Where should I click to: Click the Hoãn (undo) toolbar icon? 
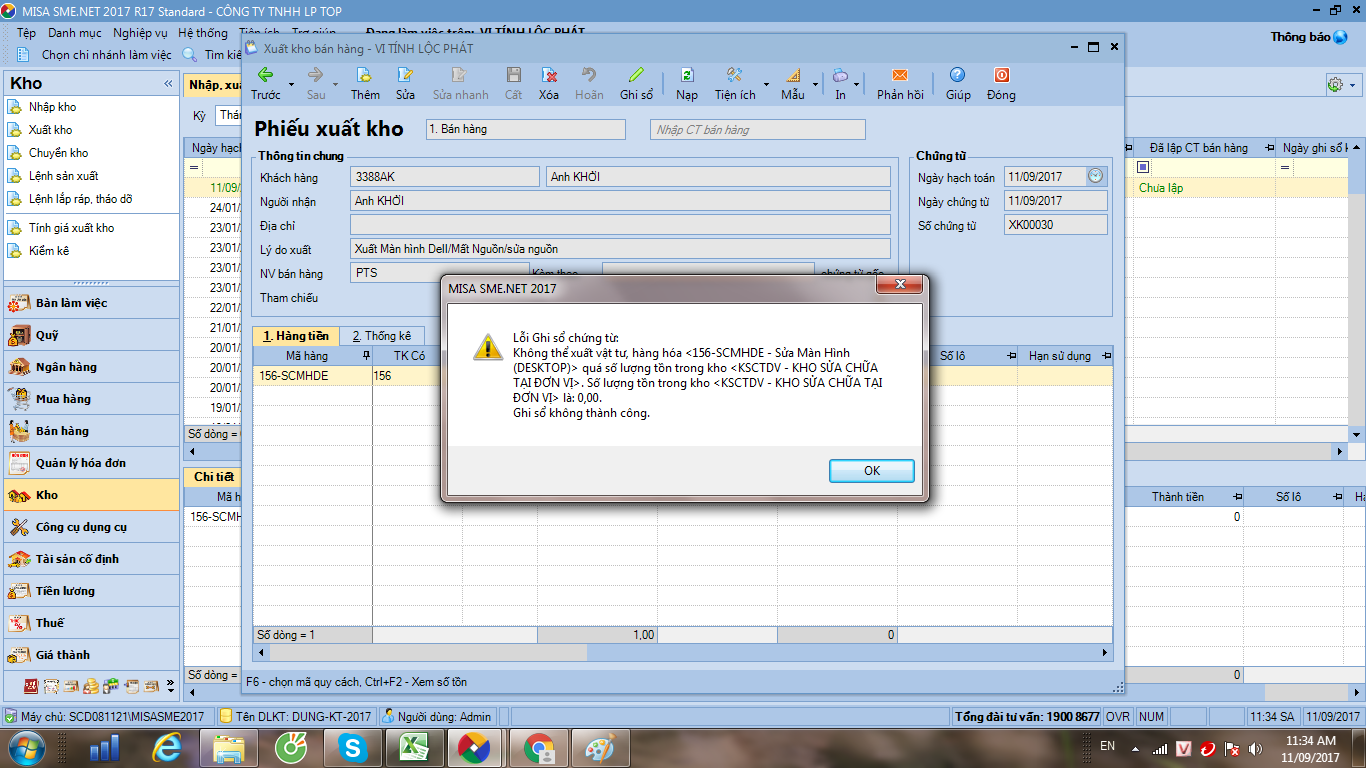pyautogui.click(x=589, y=75)
